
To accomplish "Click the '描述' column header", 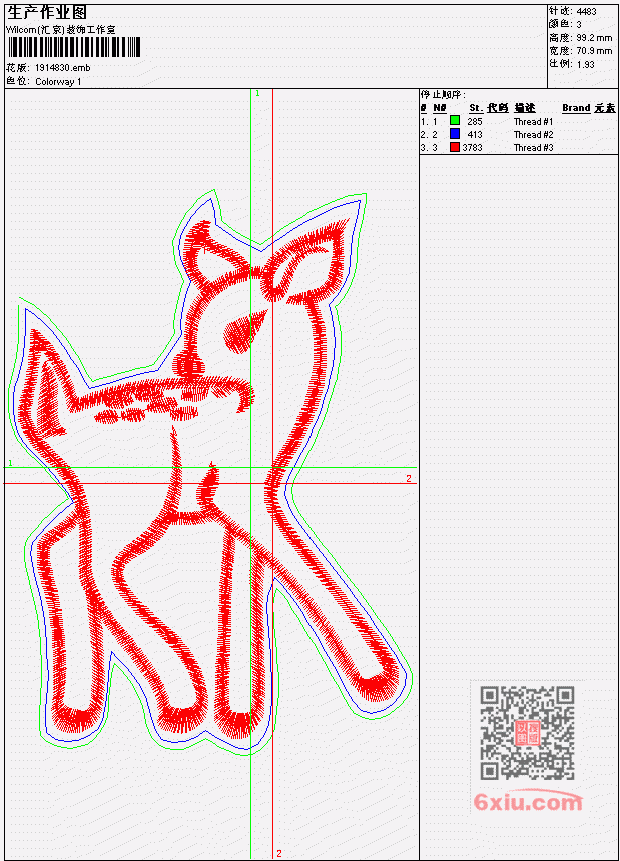I will pos(525,108).
